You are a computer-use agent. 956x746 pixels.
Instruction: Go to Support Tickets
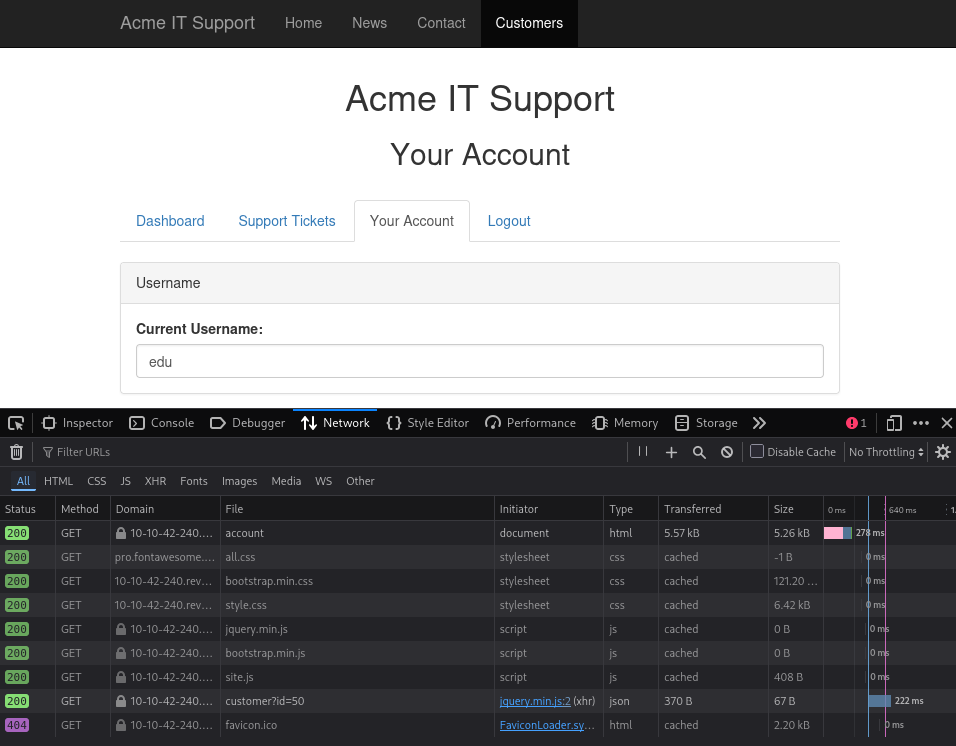click(x=287, y=221)
